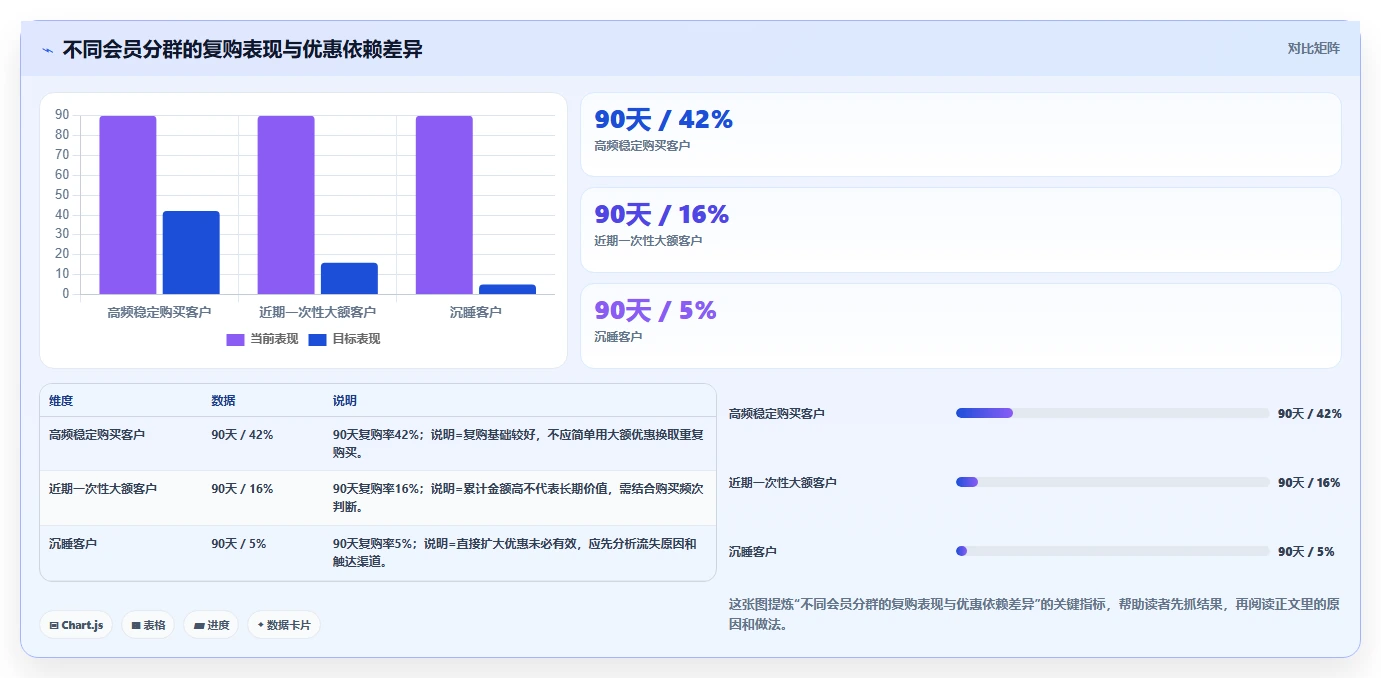Click the blue 目标表现 legend swatch
Viewport: 1381px width, 678px height.
pyautogui.click(x=317, y=339)
